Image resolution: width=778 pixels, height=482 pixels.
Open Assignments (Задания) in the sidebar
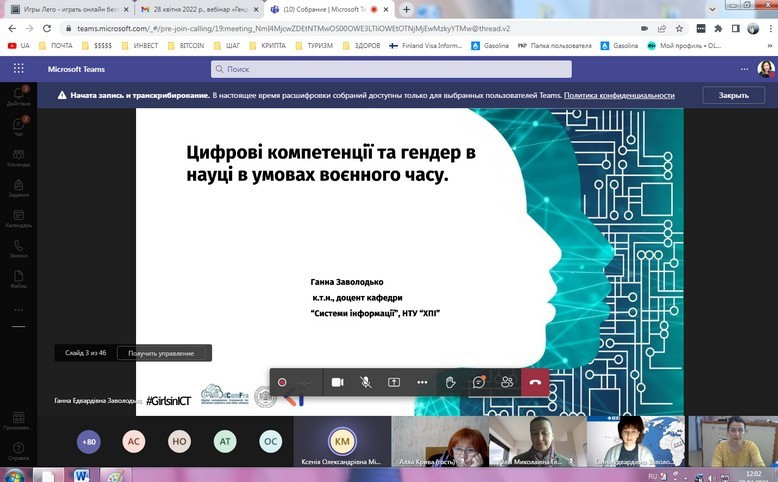tap(18, 188)
